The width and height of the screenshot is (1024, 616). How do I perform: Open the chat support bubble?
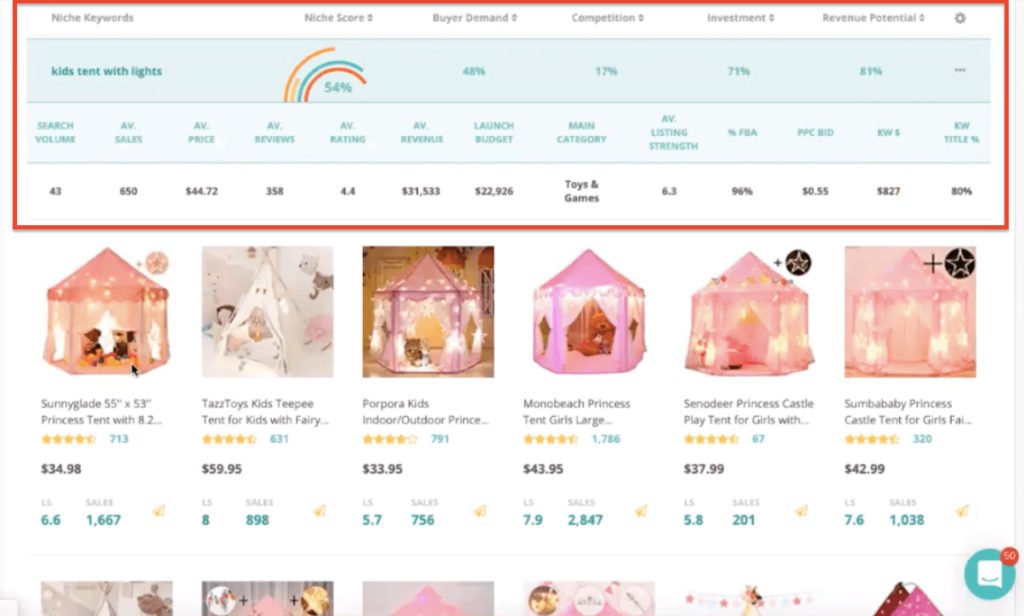coord(989,574)
